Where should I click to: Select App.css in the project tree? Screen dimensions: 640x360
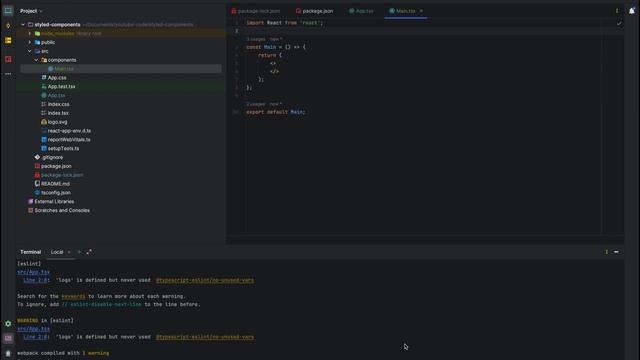tap(57, 78)
